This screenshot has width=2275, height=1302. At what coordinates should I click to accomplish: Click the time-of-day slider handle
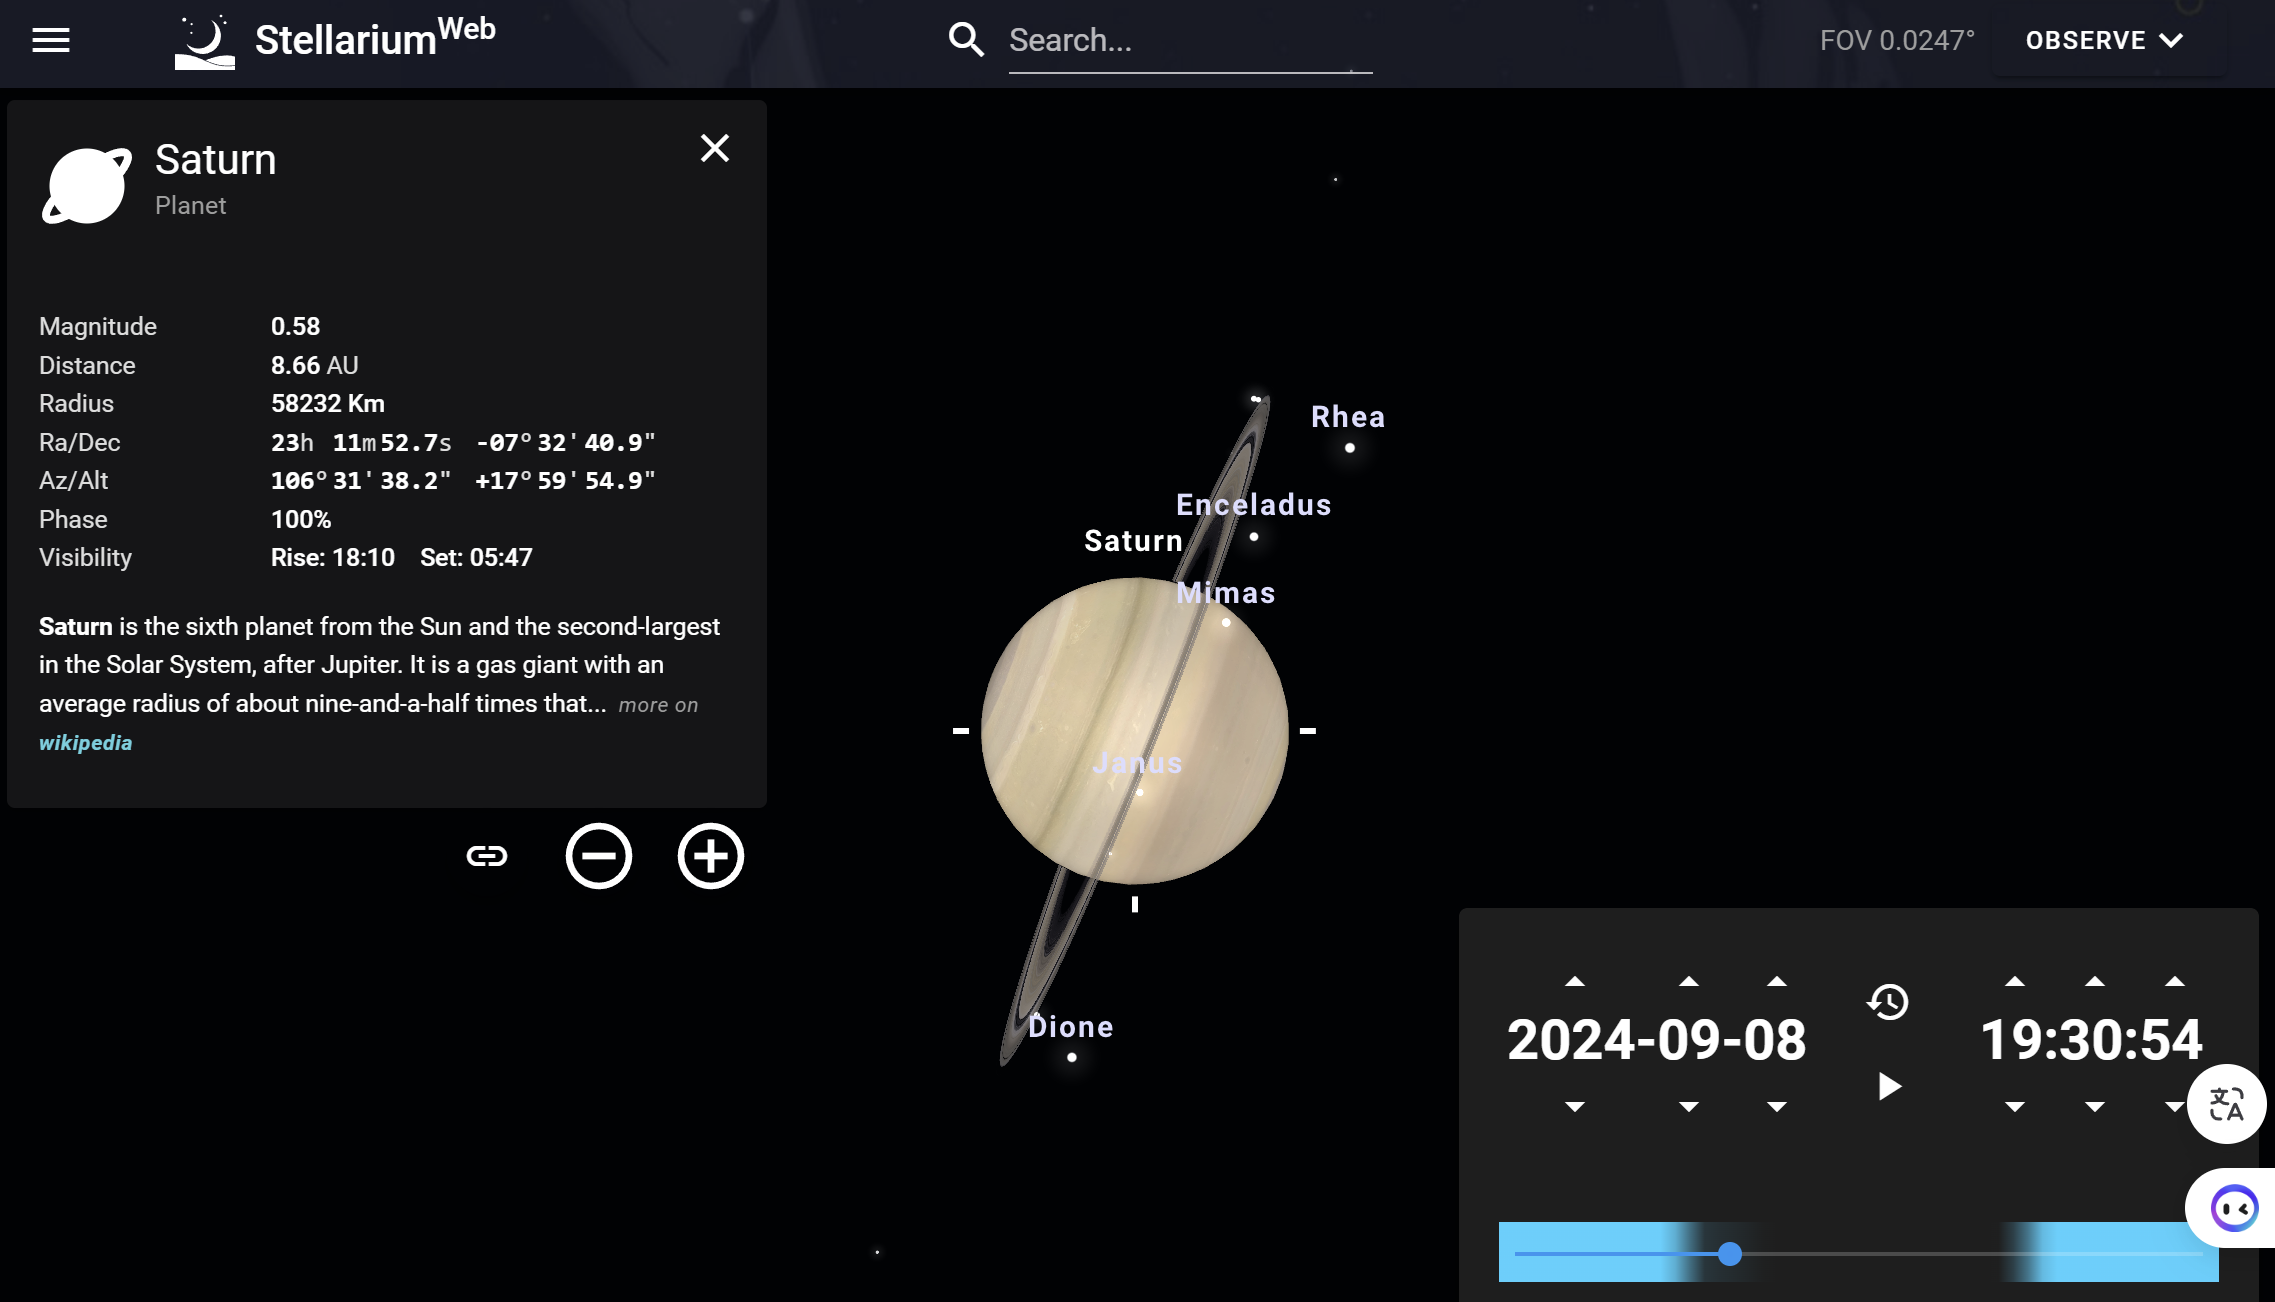(x=1730, y=1254)
